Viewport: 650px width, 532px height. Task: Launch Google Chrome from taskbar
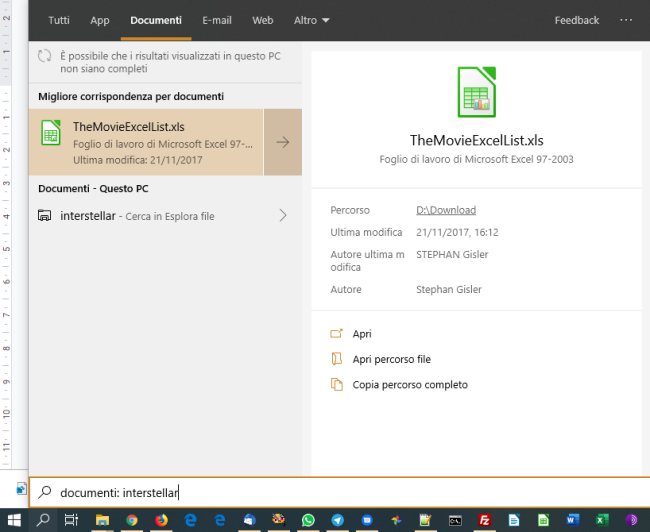[132, 520]
